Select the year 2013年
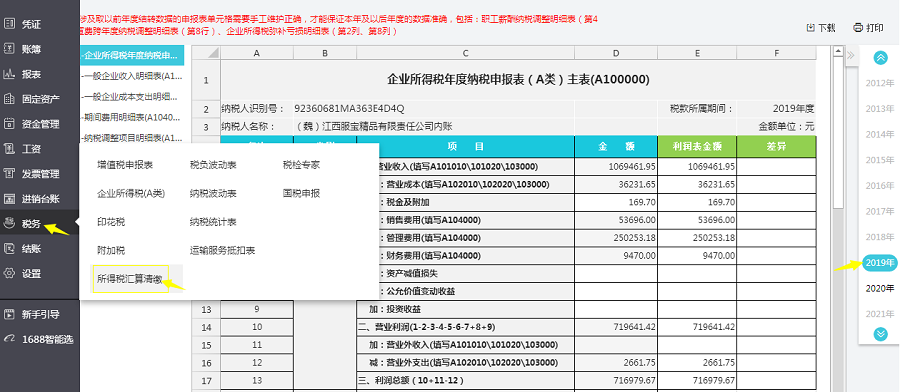Image resolution: width=900 pixels, height=392 pixels. click(880, 108)
